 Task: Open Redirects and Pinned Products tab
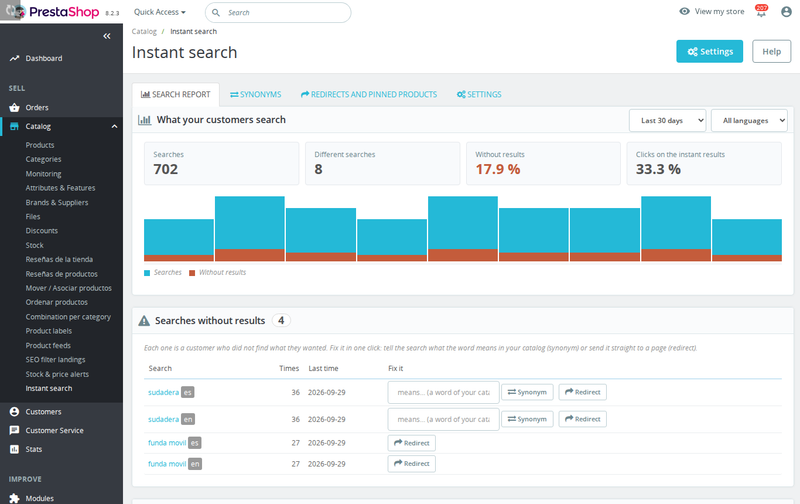pos(369,94)
